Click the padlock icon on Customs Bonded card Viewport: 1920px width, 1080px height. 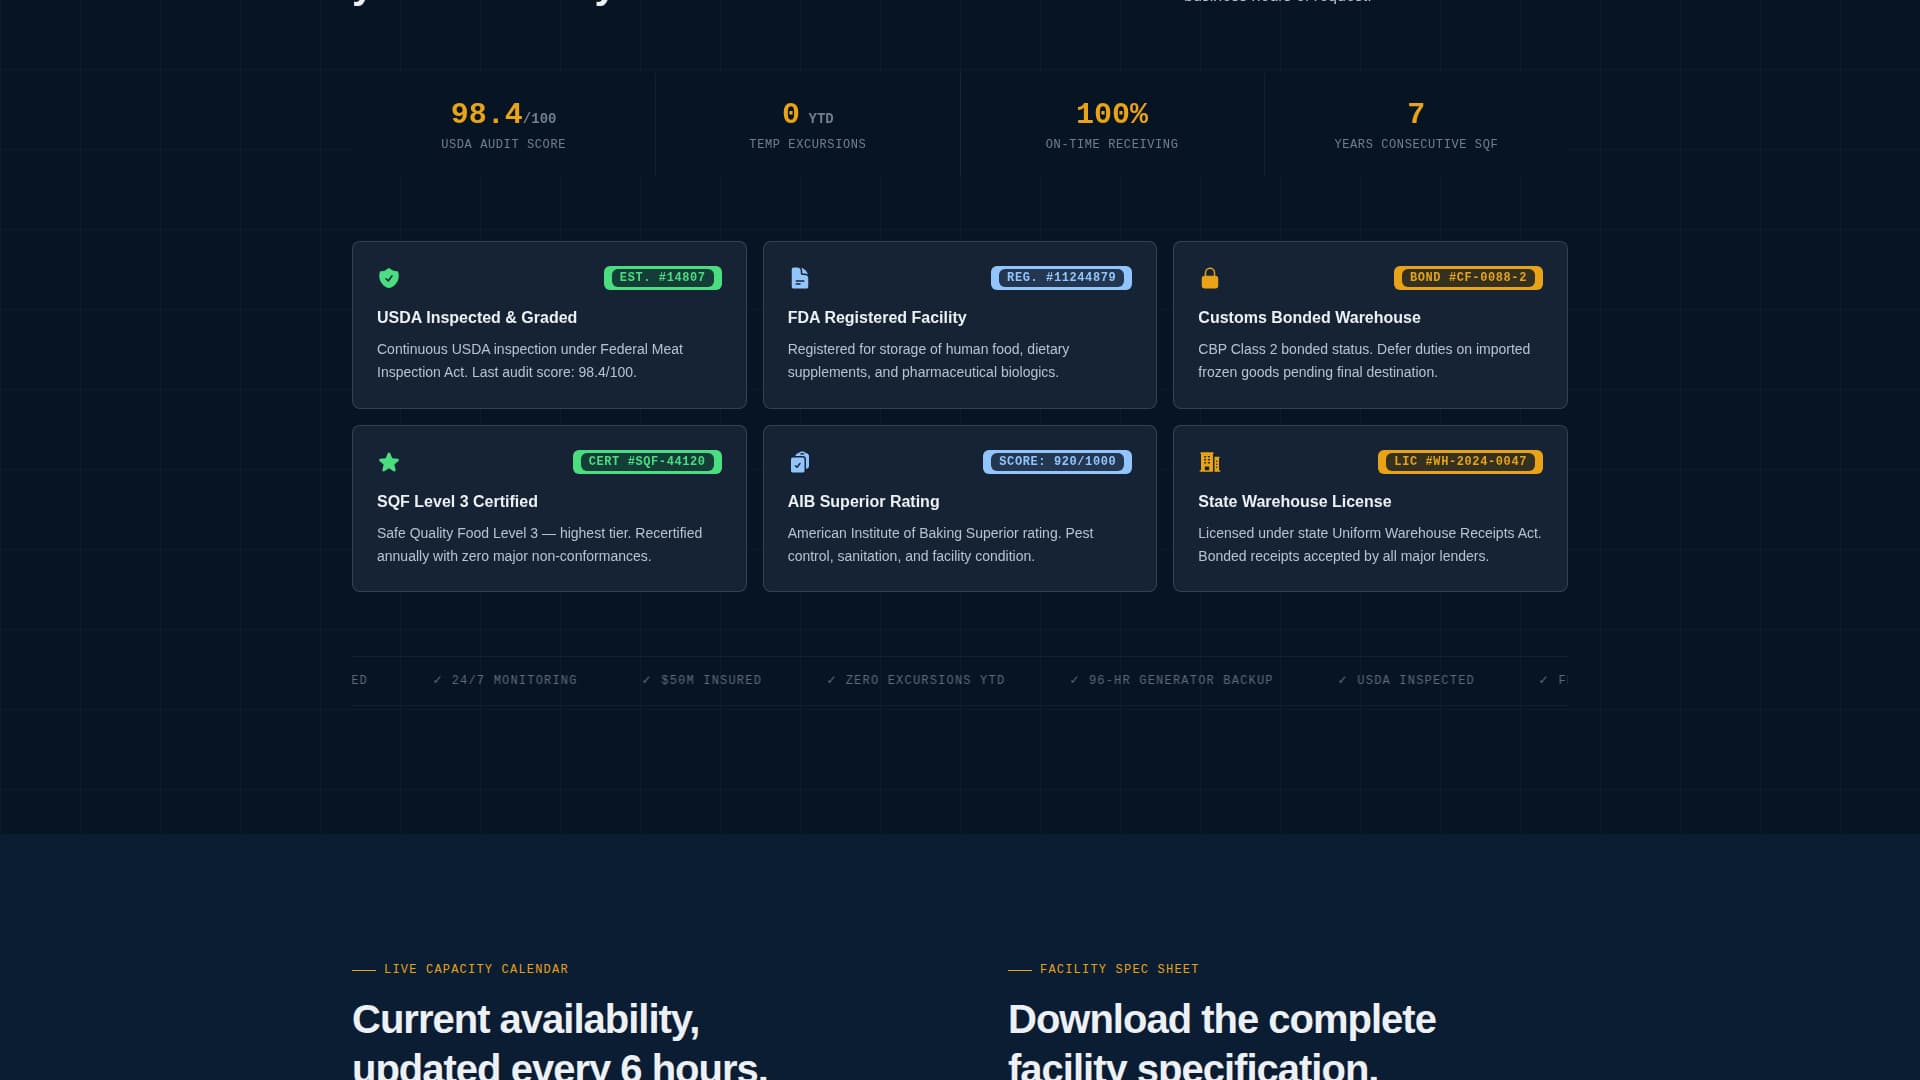point(1209,278)
